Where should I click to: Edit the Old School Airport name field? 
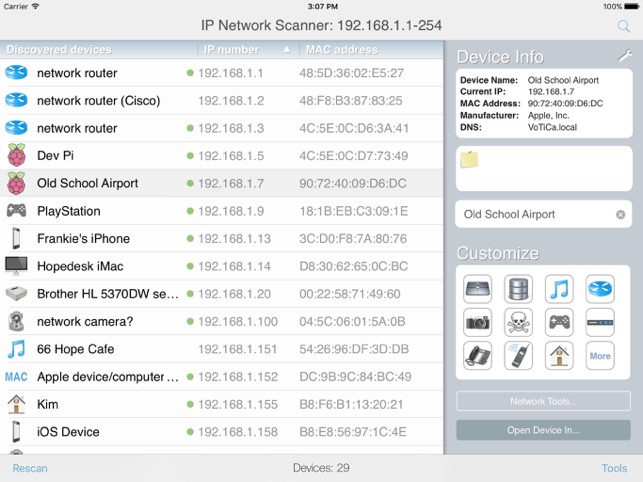point(543,214)
